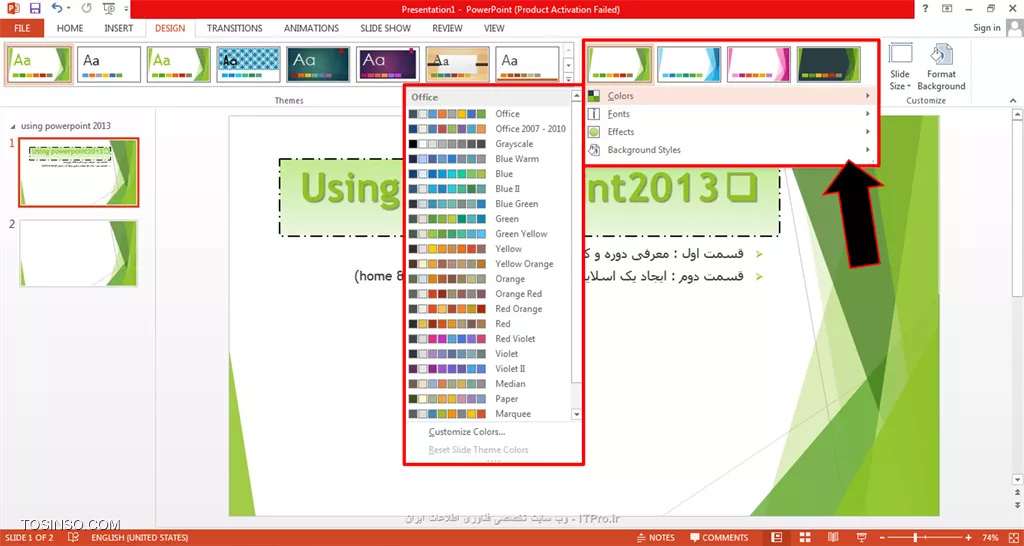
Task: Switch to Normal view icon
Action: tap(776, 538)
